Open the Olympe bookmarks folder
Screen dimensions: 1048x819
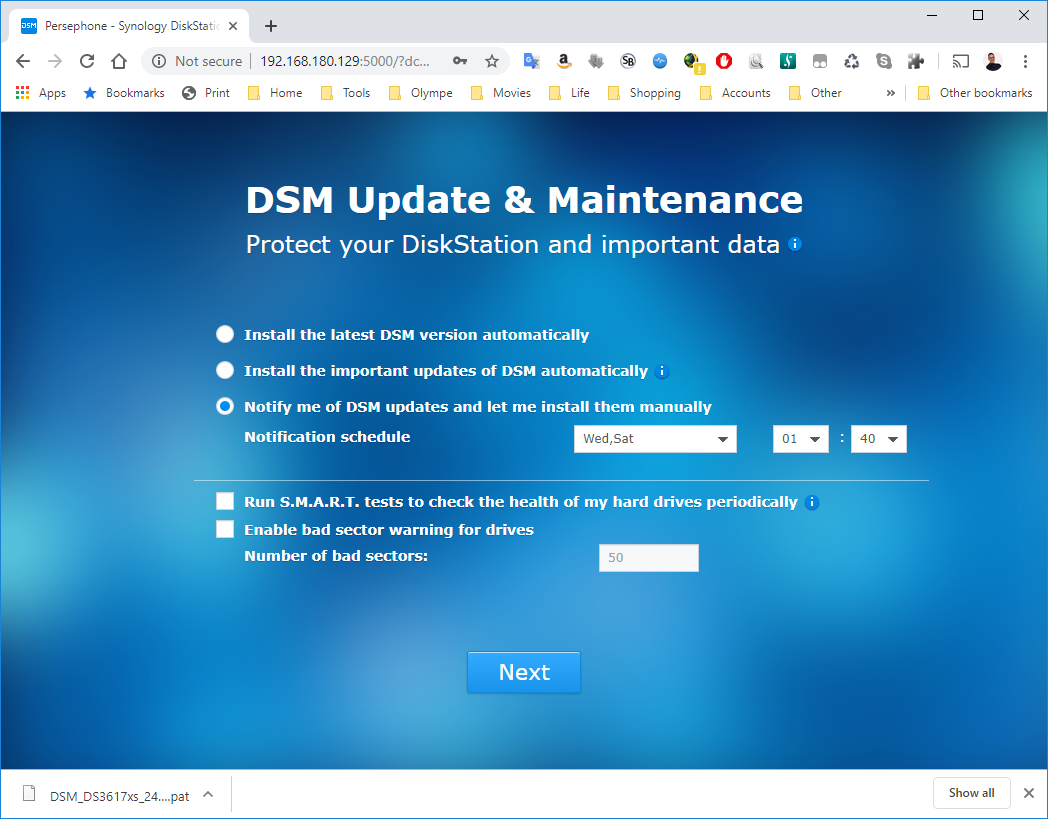421,93
